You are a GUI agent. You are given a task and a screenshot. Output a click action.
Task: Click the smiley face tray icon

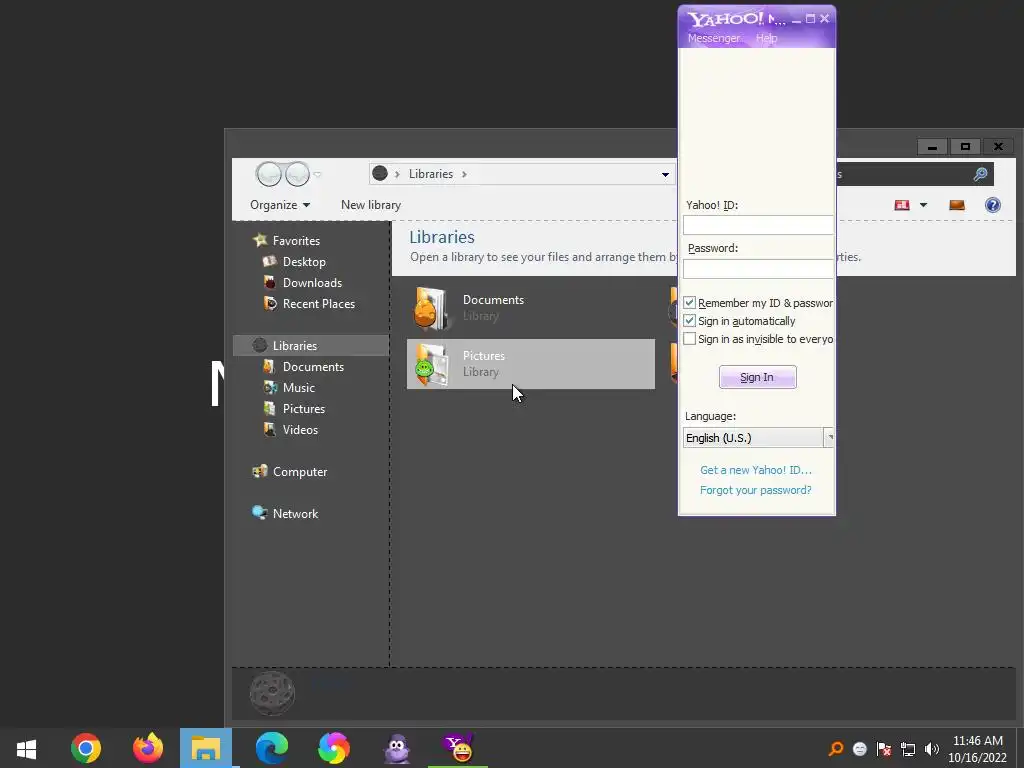pos(859,749)
